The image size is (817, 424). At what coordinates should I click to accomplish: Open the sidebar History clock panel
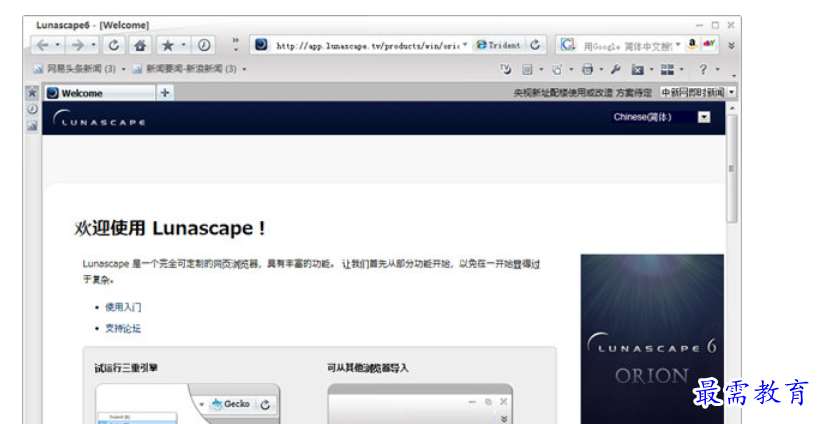pos(32,109)
